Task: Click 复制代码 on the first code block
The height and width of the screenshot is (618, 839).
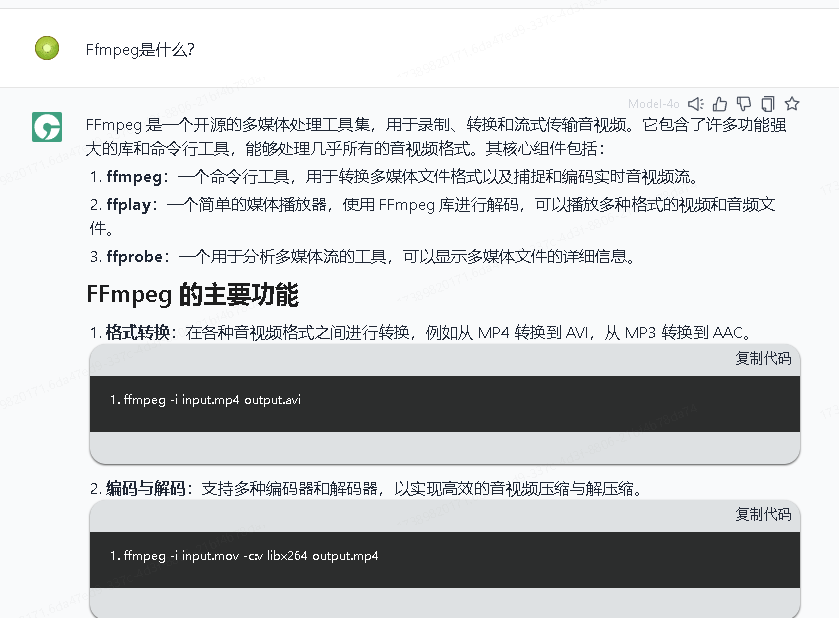Action: tap(763, 358)
